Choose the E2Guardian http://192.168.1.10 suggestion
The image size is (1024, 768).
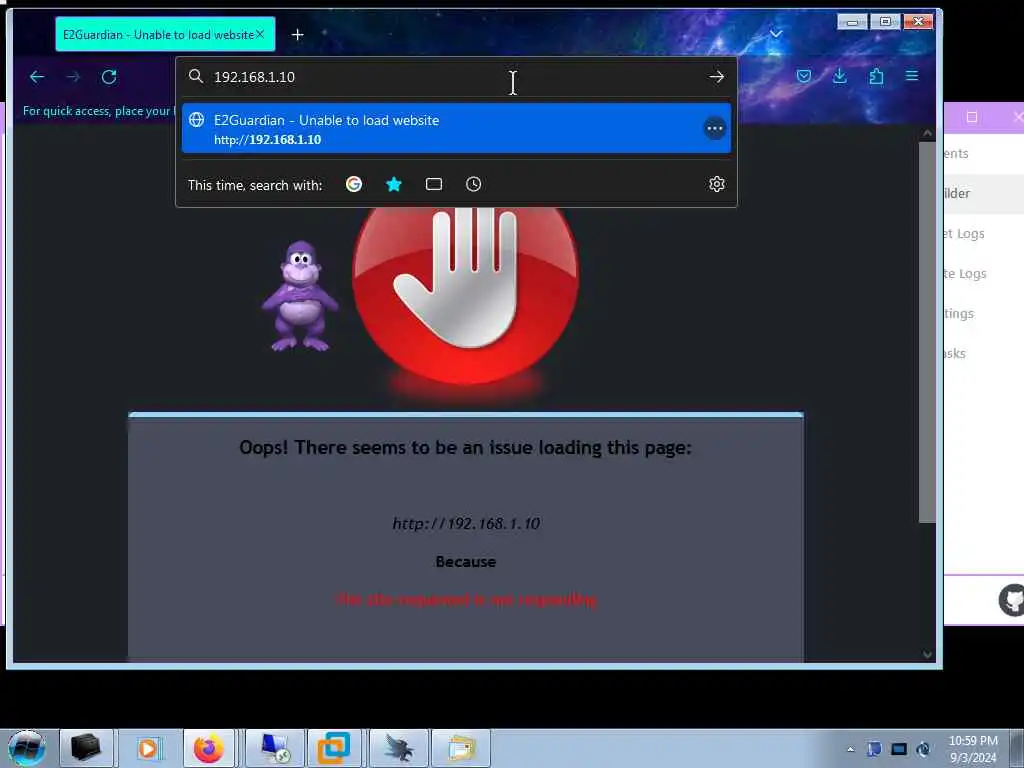tap(456, 128)
